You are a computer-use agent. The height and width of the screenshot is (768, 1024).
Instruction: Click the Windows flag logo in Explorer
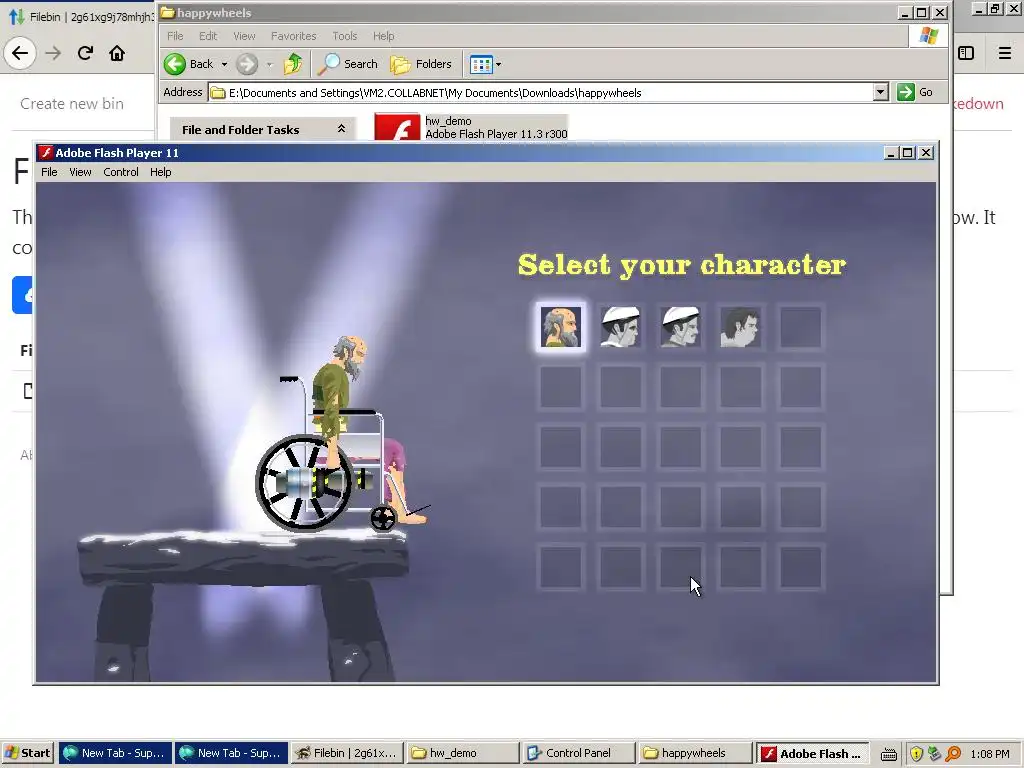(928, 36)
